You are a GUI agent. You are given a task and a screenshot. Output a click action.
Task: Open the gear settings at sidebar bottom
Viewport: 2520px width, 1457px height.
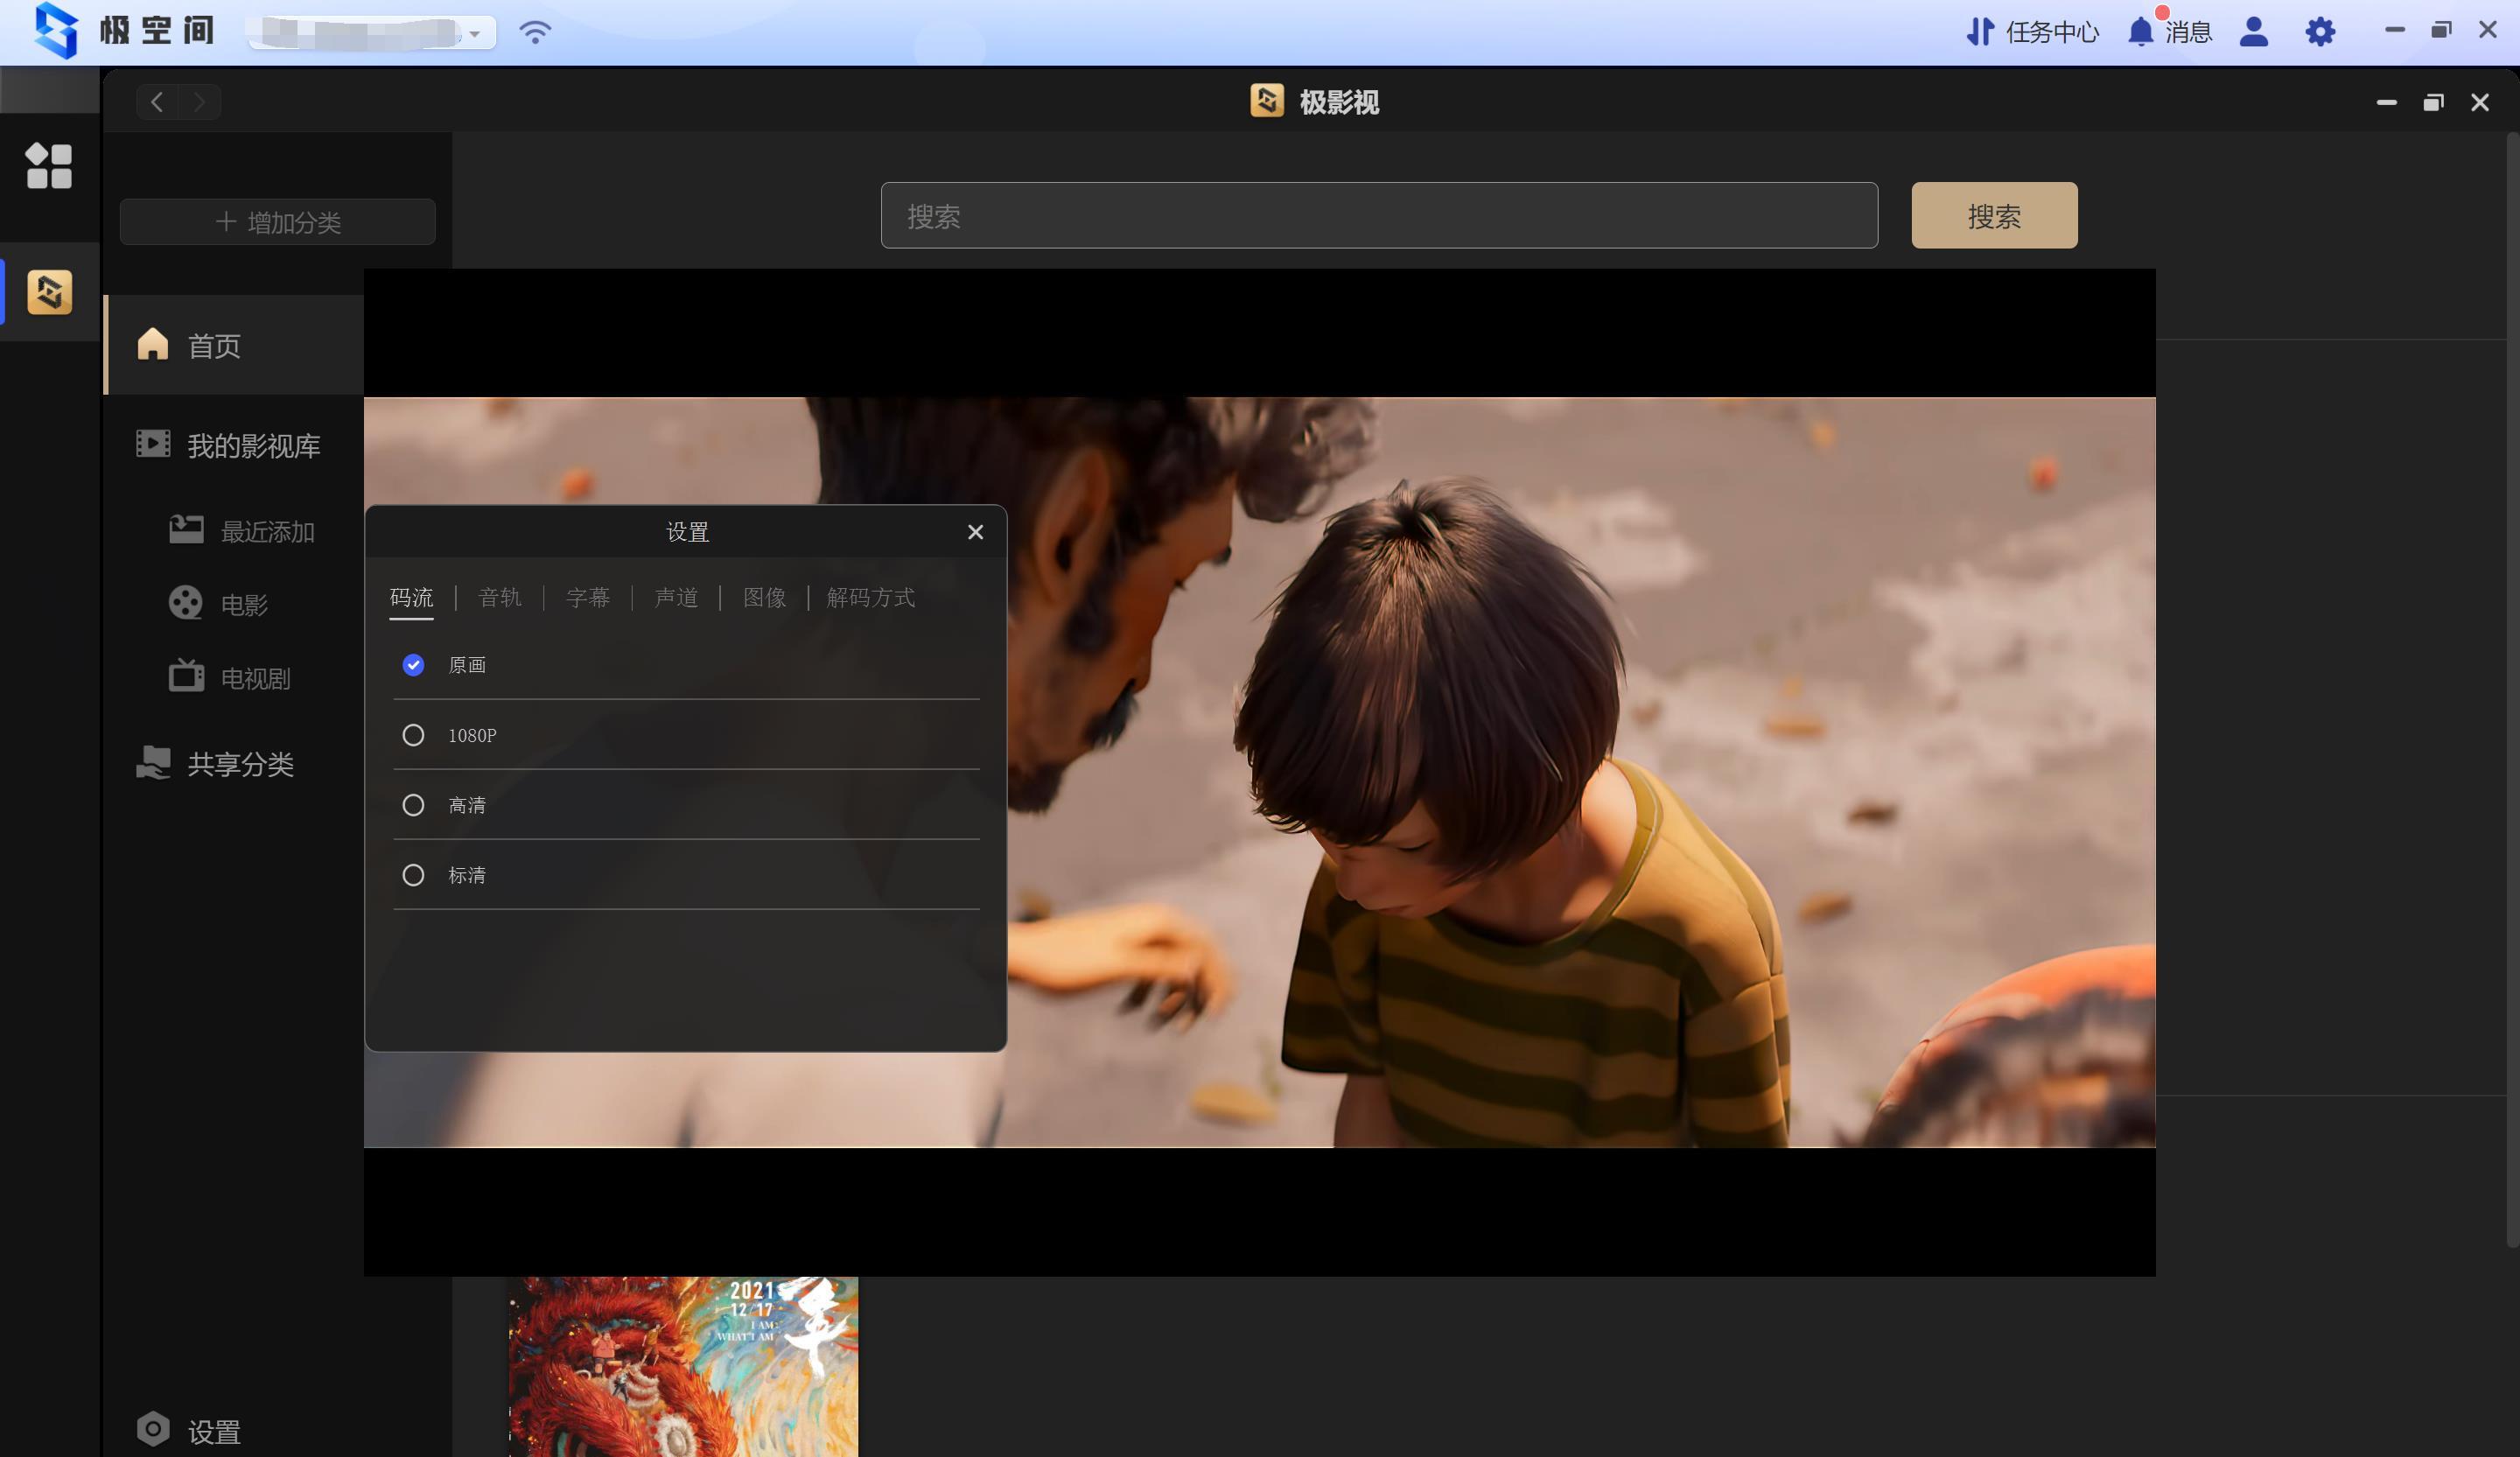pyautogui.click(x=153, y=1429)
